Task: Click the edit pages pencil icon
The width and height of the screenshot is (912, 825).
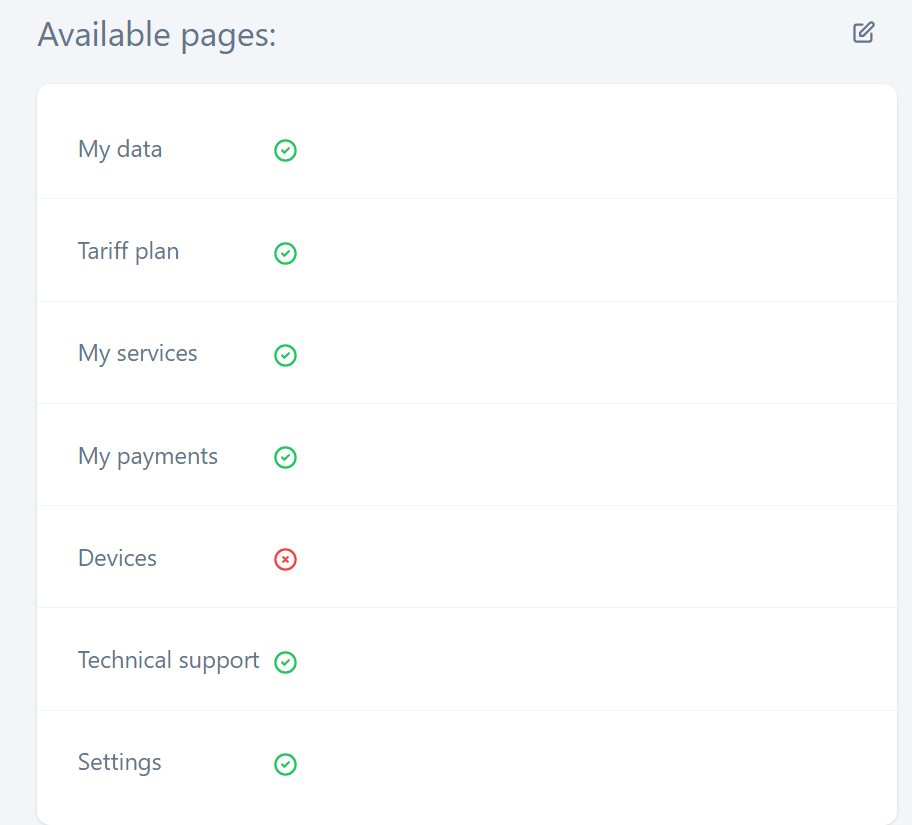Action: pyautogui.click(x=863, y=32)
